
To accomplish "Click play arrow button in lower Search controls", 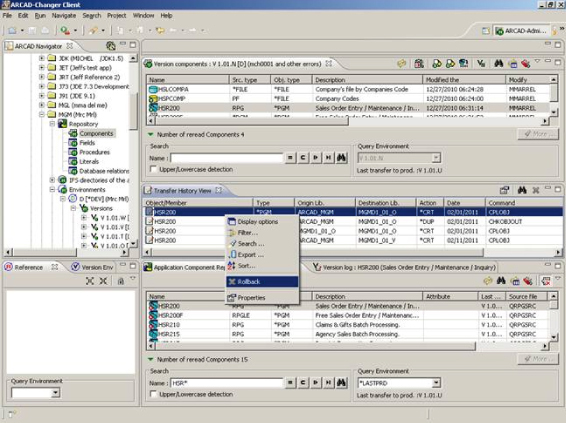I will [x=316, y=383].
